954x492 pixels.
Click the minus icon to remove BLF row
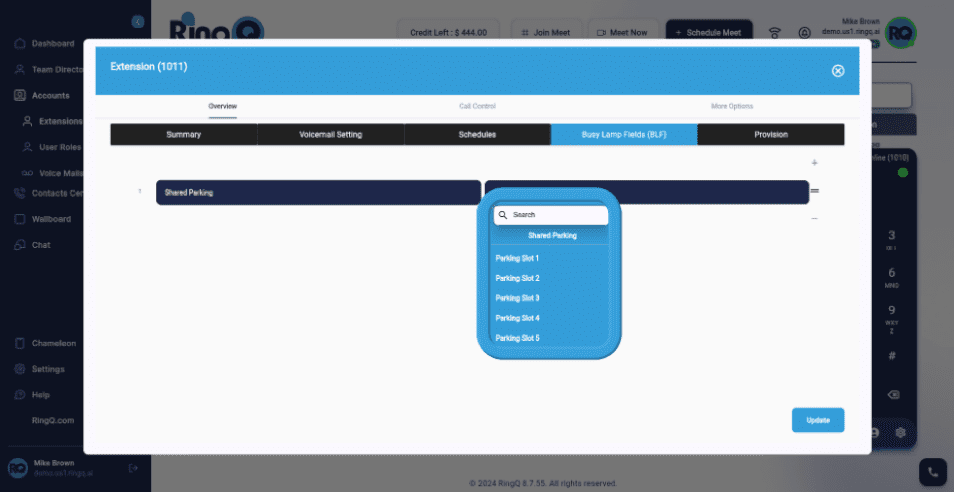(x=814, y=218)
